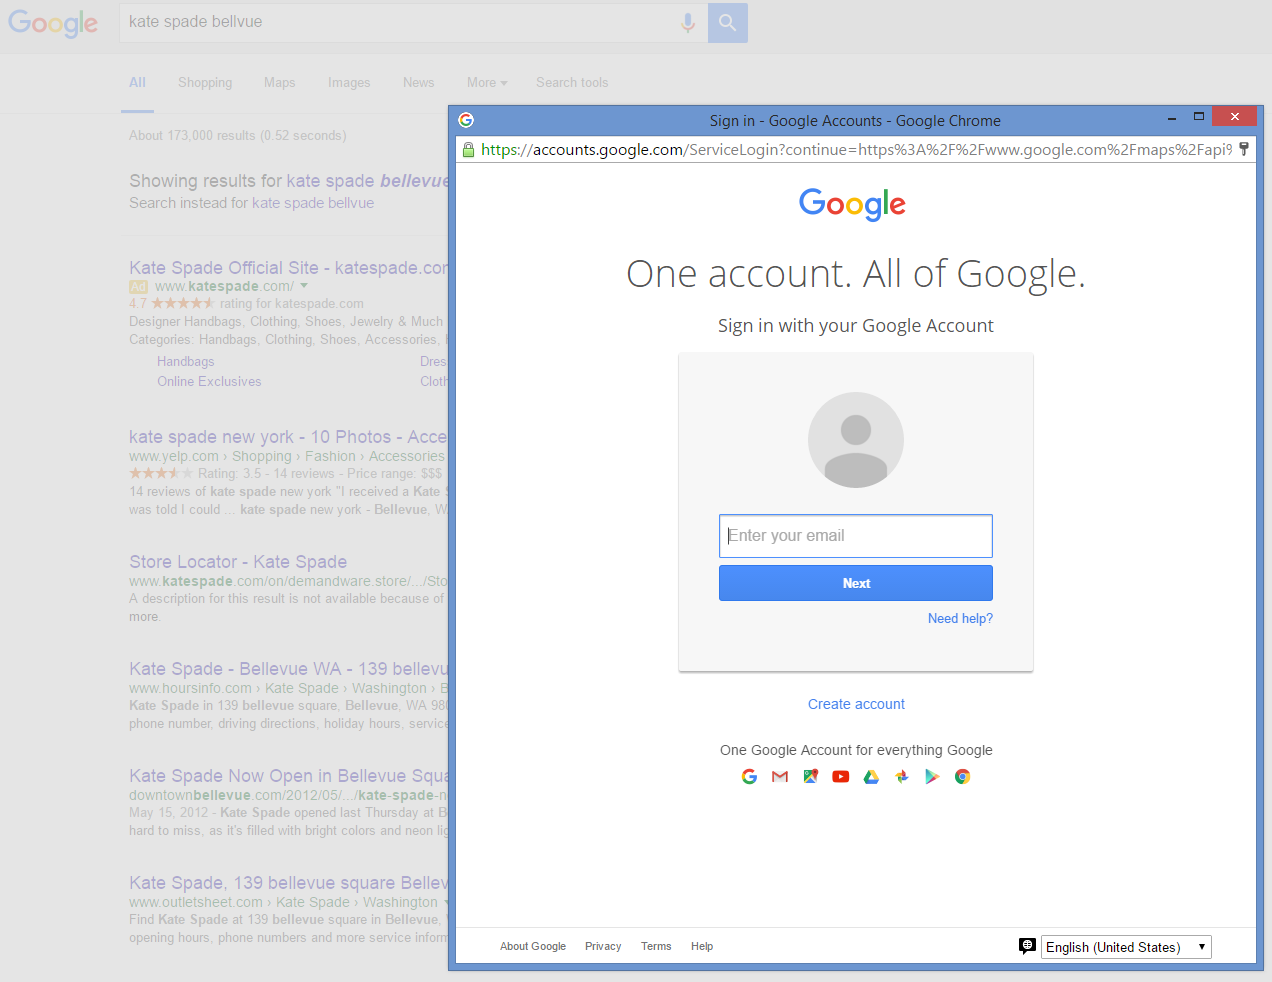
Task: Click the keyboard input icon near the language selector
Action: pyautogui.click(x=1027, y=946)
